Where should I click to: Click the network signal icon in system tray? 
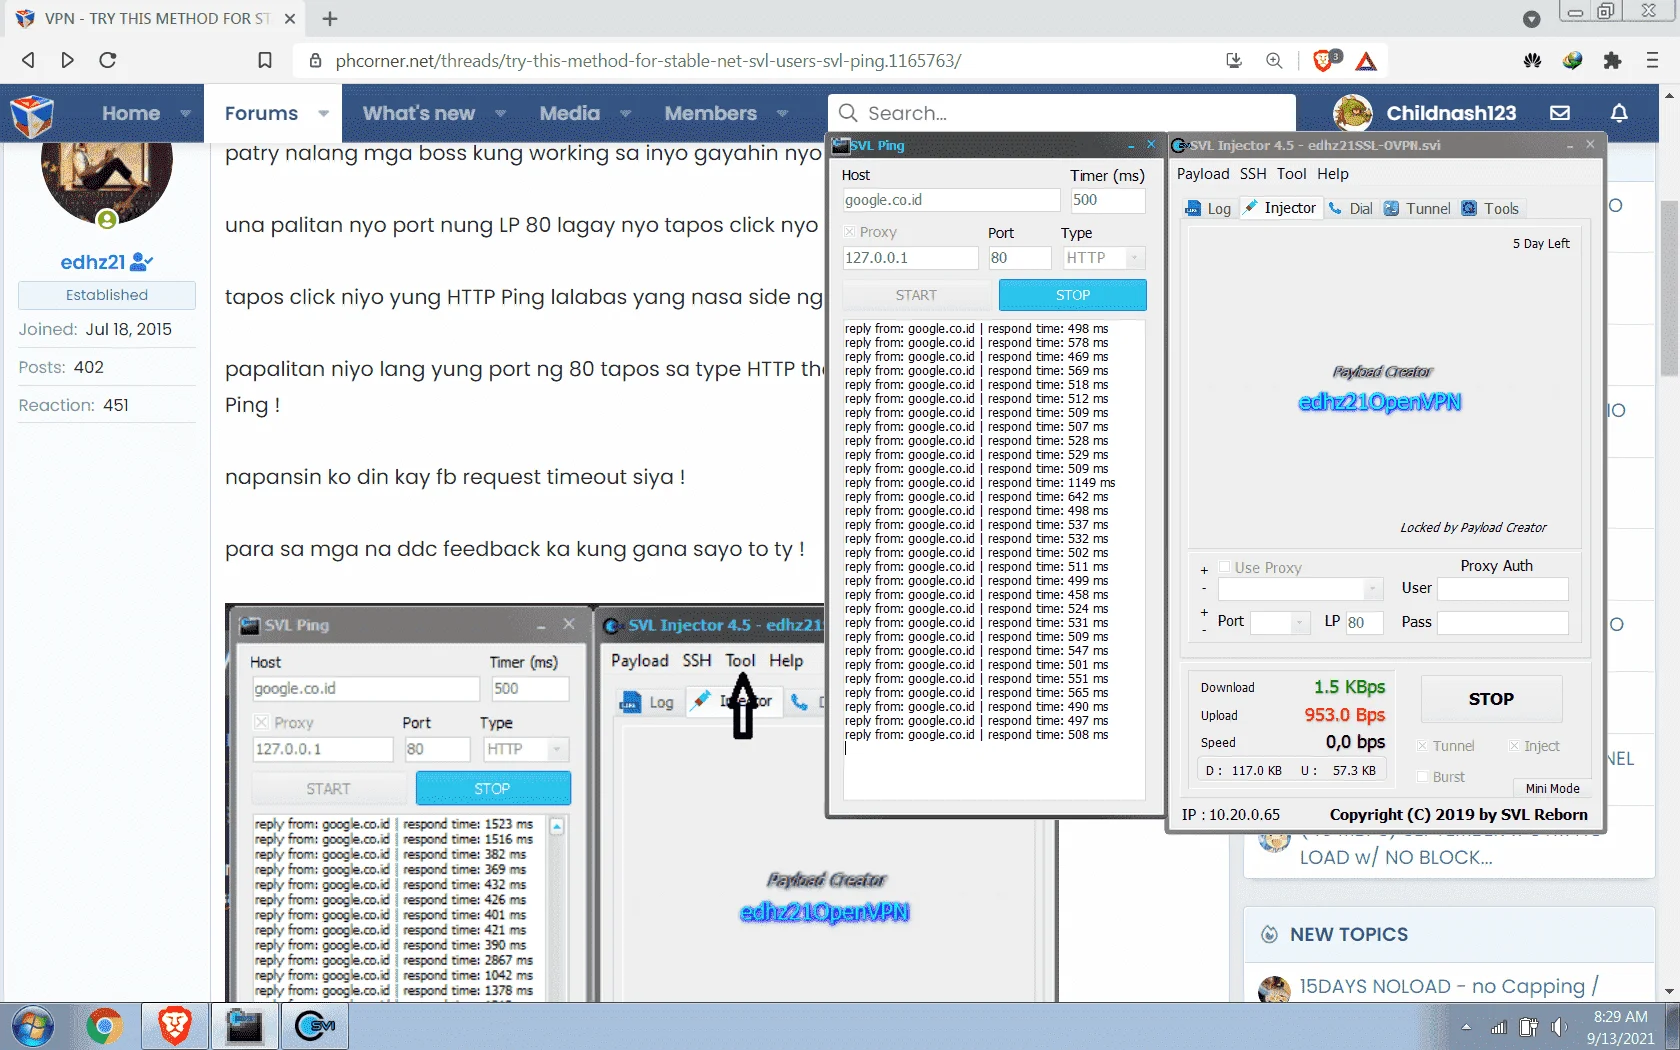[1498, 1027]
